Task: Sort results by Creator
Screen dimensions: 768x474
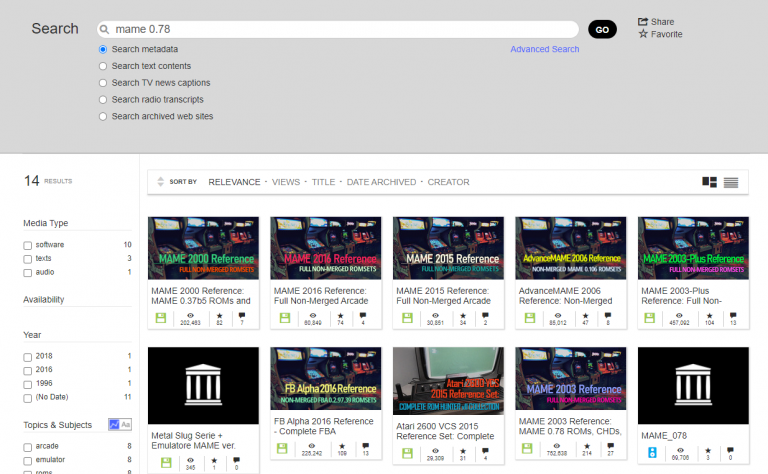Action: tap(448, 182)
